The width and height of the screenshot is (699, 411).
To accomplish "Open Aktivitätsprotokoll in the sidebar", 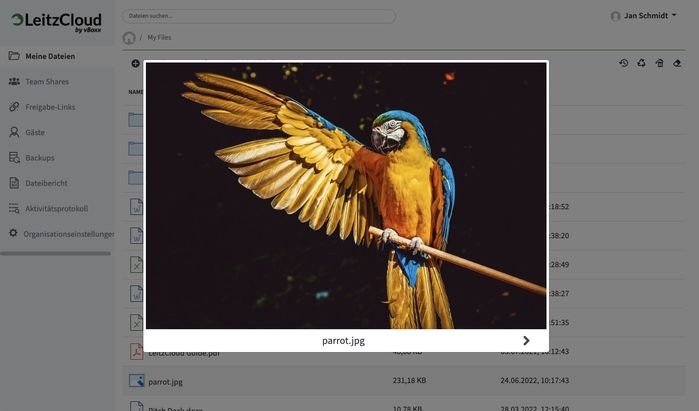I will [57, 209].
